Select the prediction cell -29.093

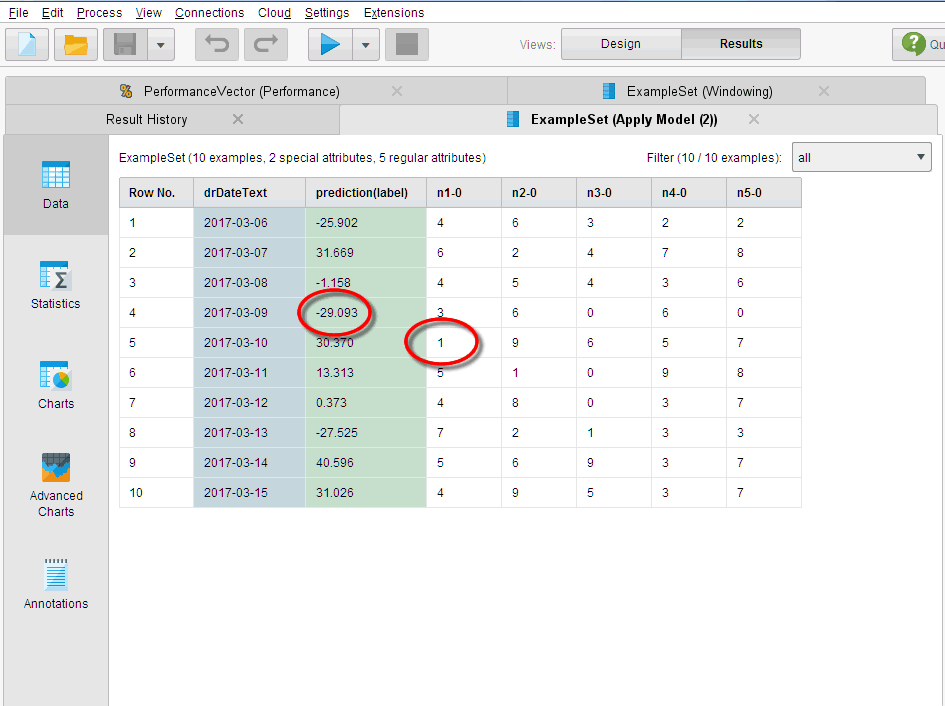[x=366, y=312]
